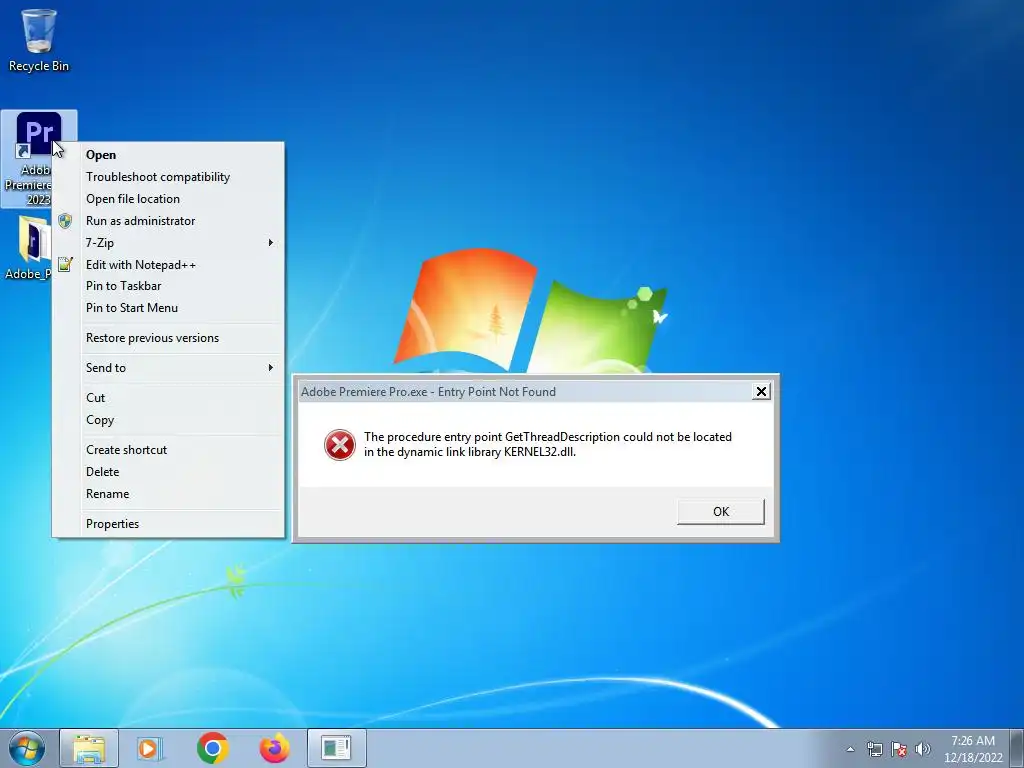Choose Copy from the context menu
The width and height of the screenshot is (1024, 768).
168,420
